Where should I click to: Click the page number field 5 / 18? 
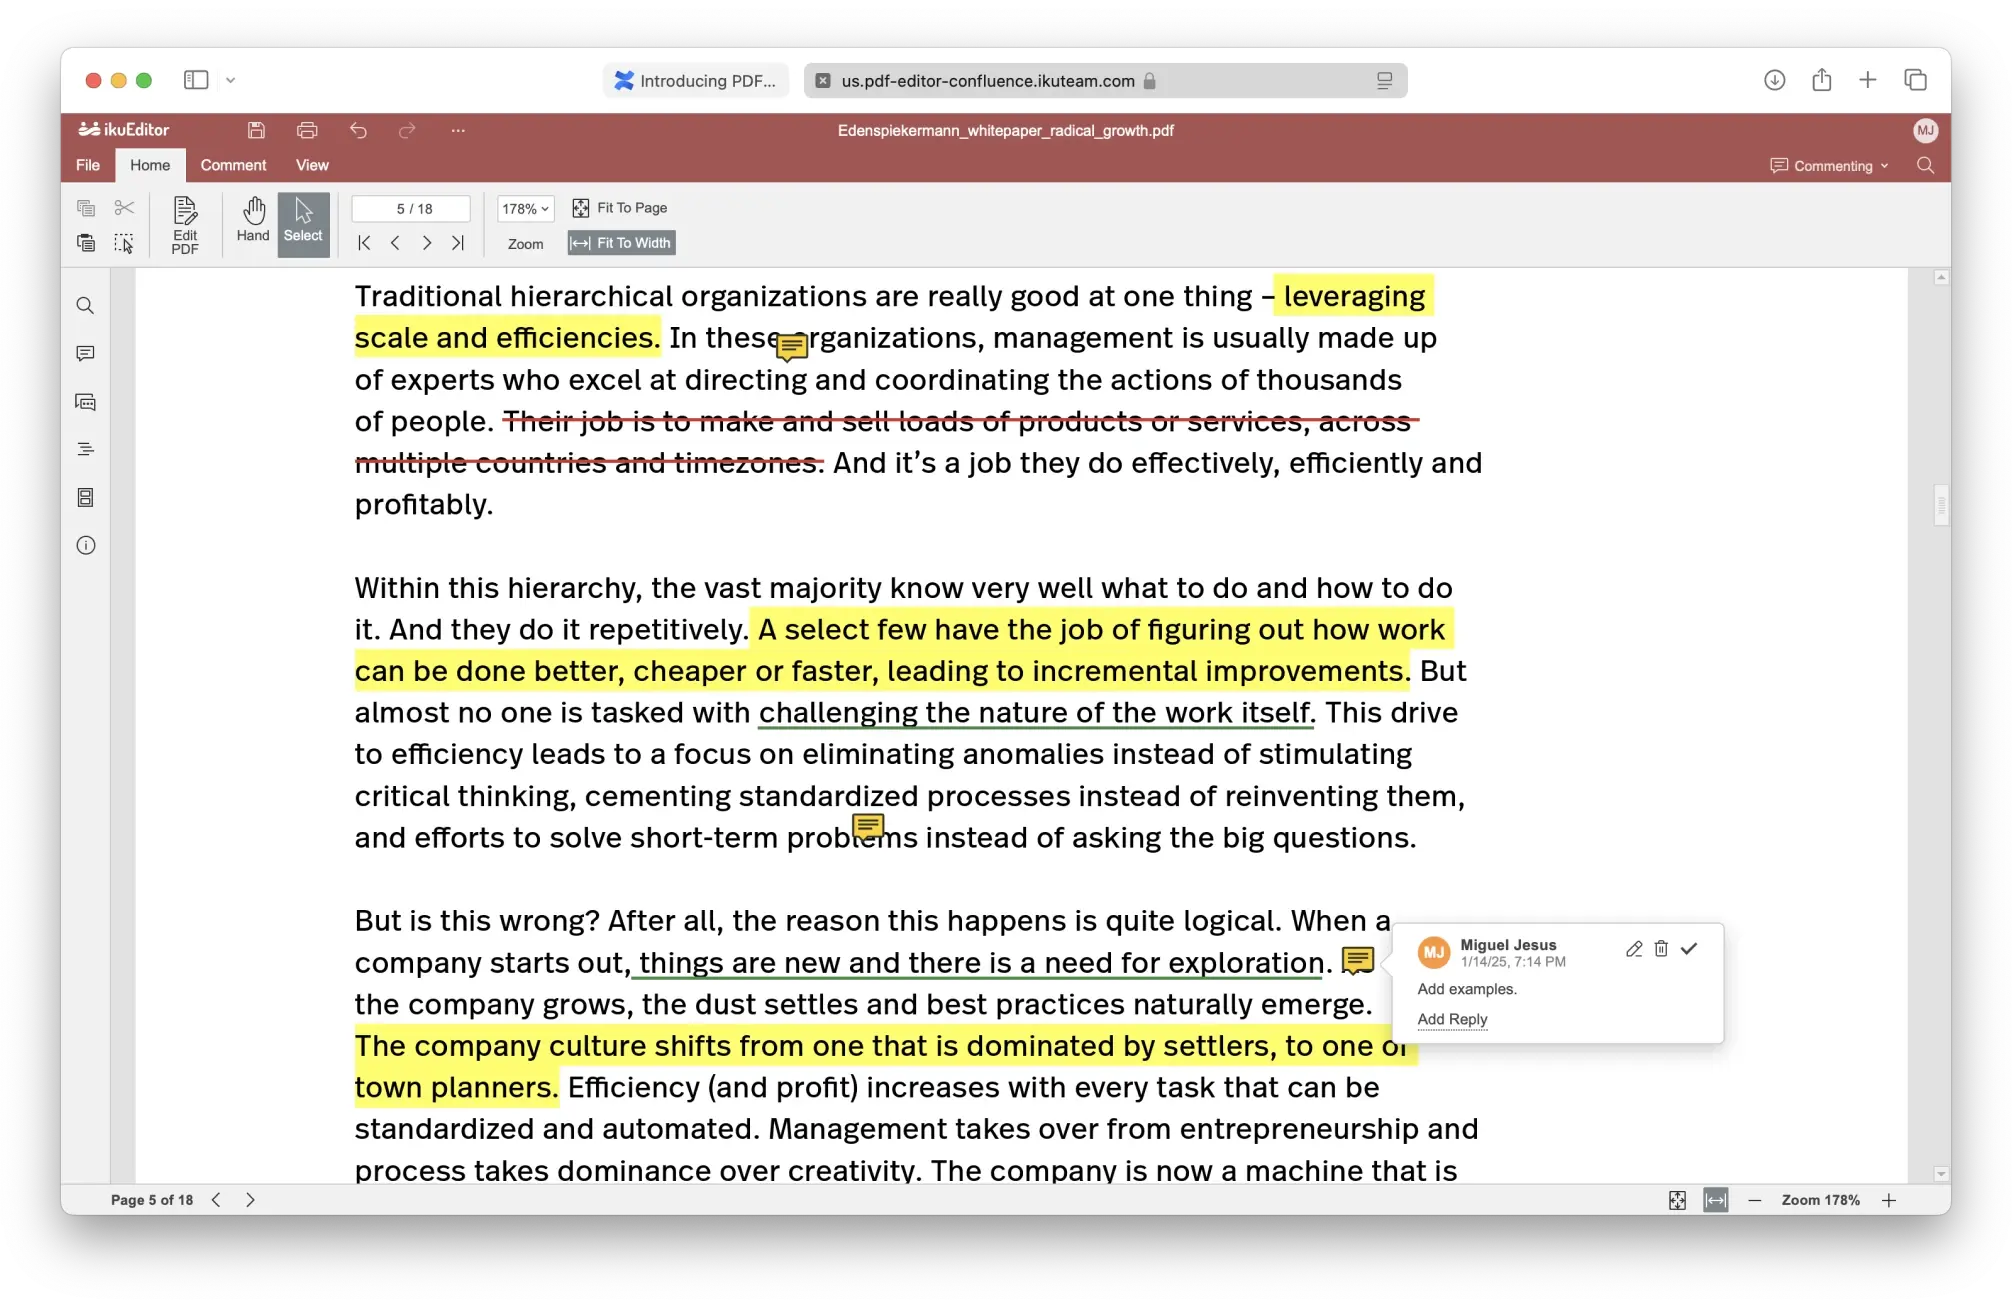click(411, 209)
